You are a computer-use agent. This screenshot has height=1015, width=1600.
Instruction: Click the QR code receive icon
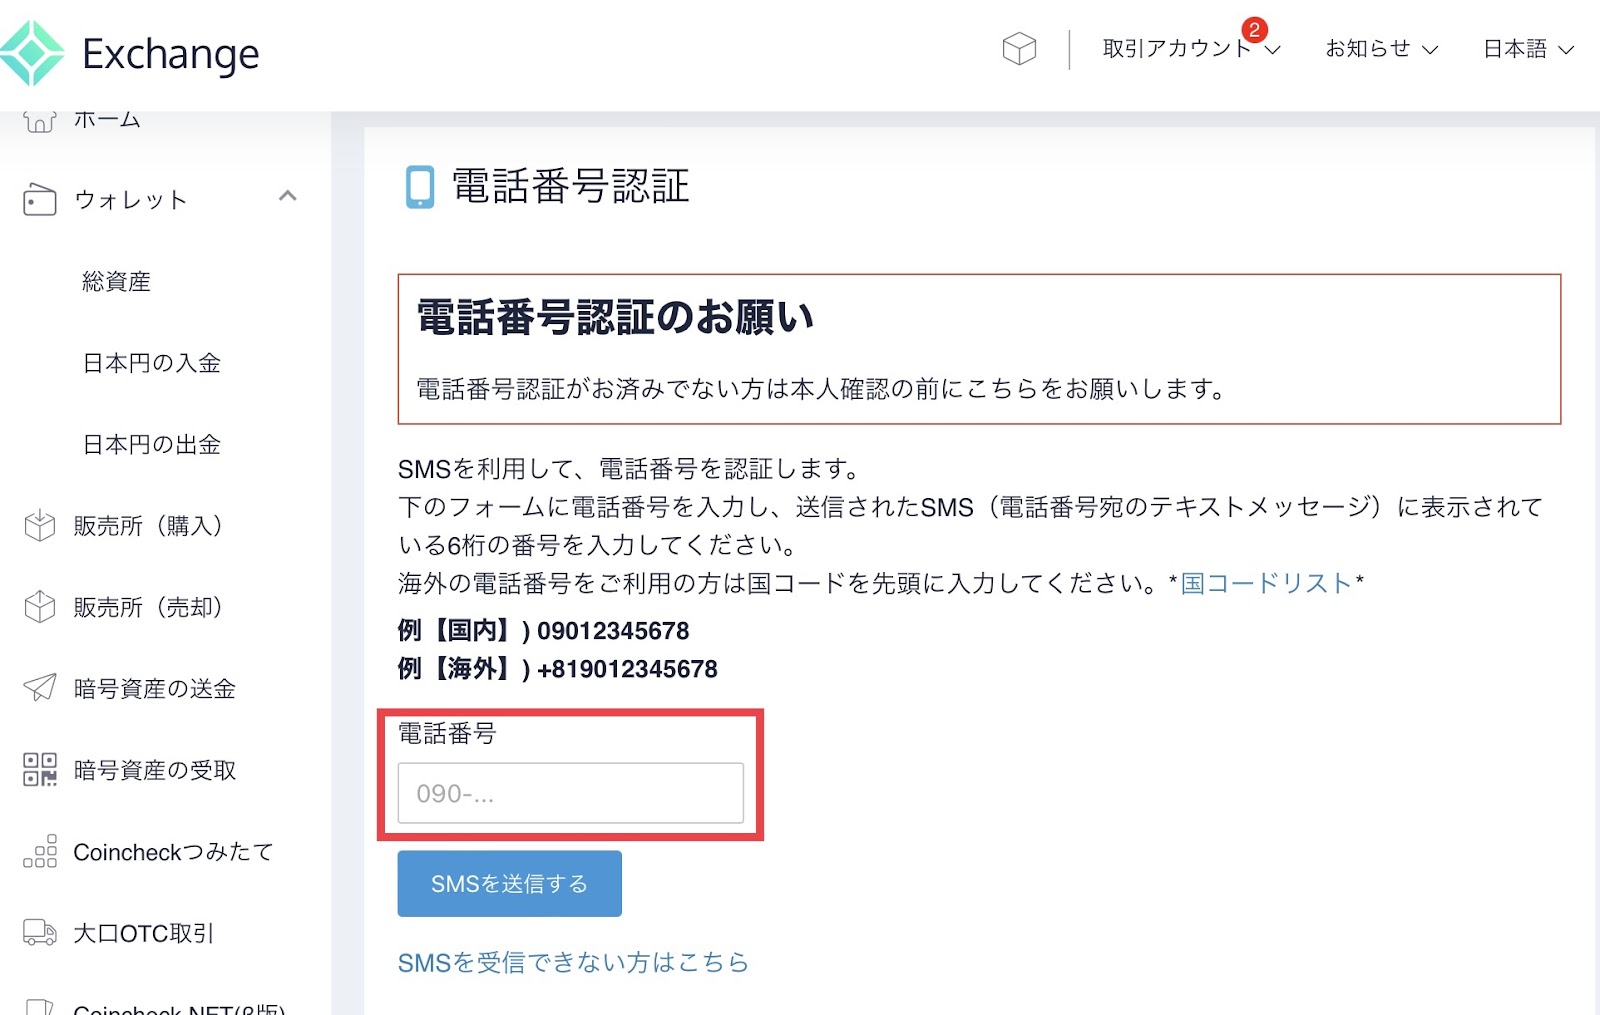pyautogui.click(x=40, y=770)
